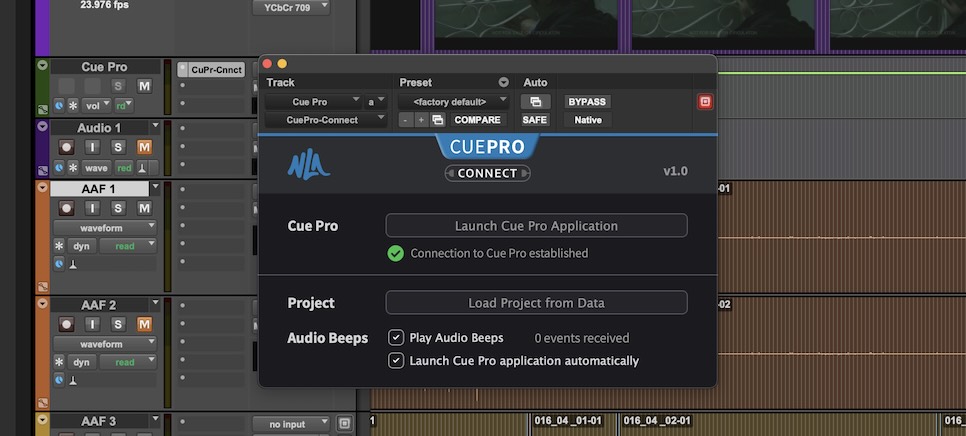
Task: Click the COMPARE button
Action: [x=477, y=120]
